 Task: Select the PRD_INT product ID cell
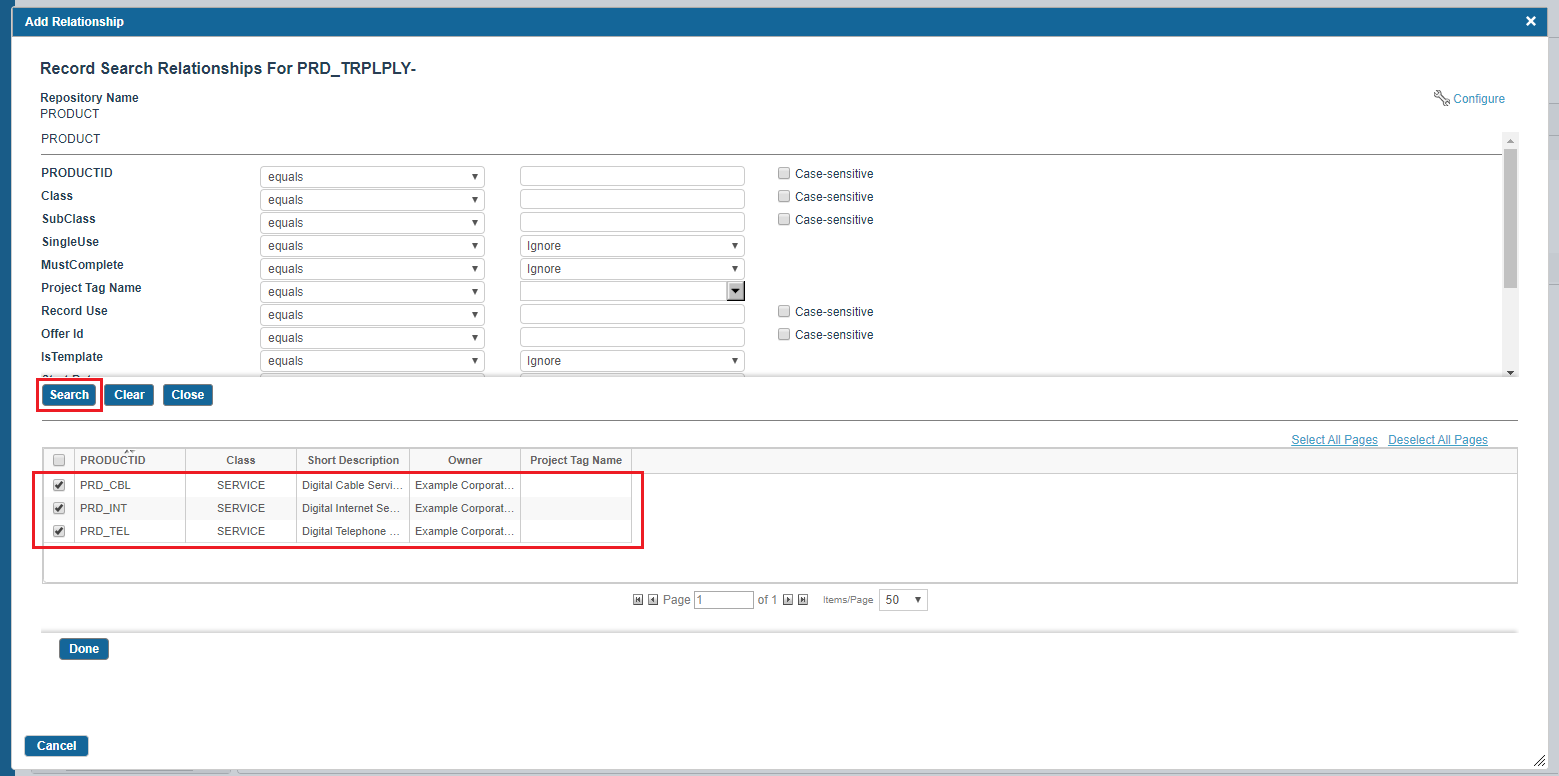(x=130, y=508)
